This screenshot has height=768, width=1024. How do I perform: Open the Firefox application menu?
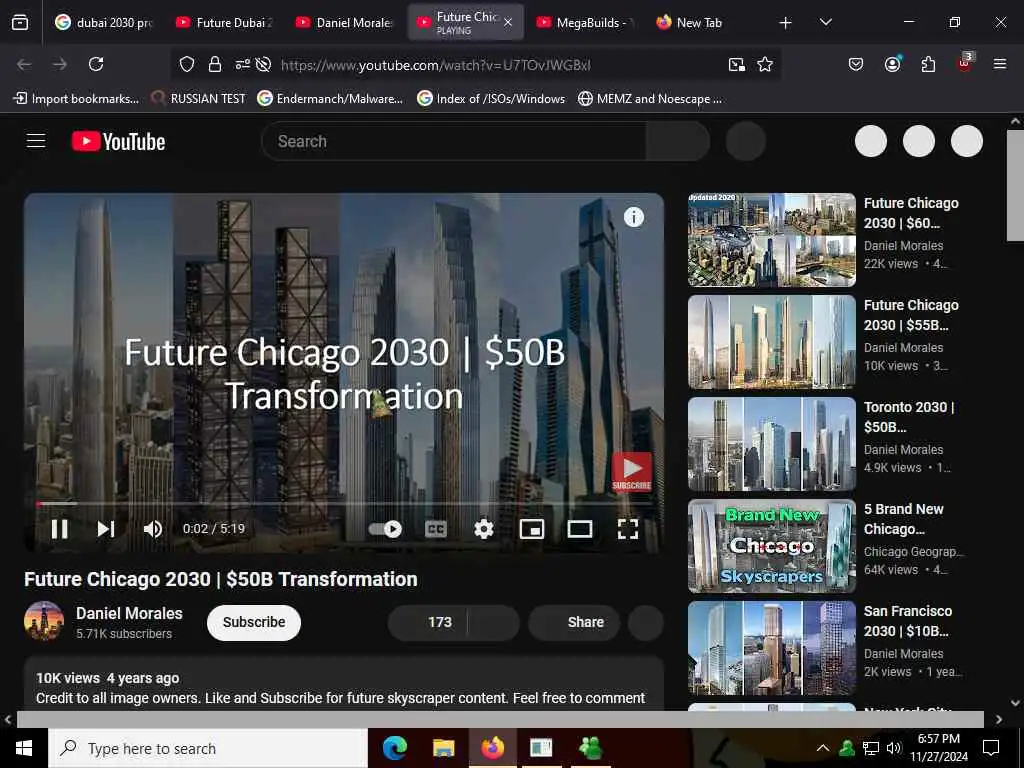point(1000,64)
